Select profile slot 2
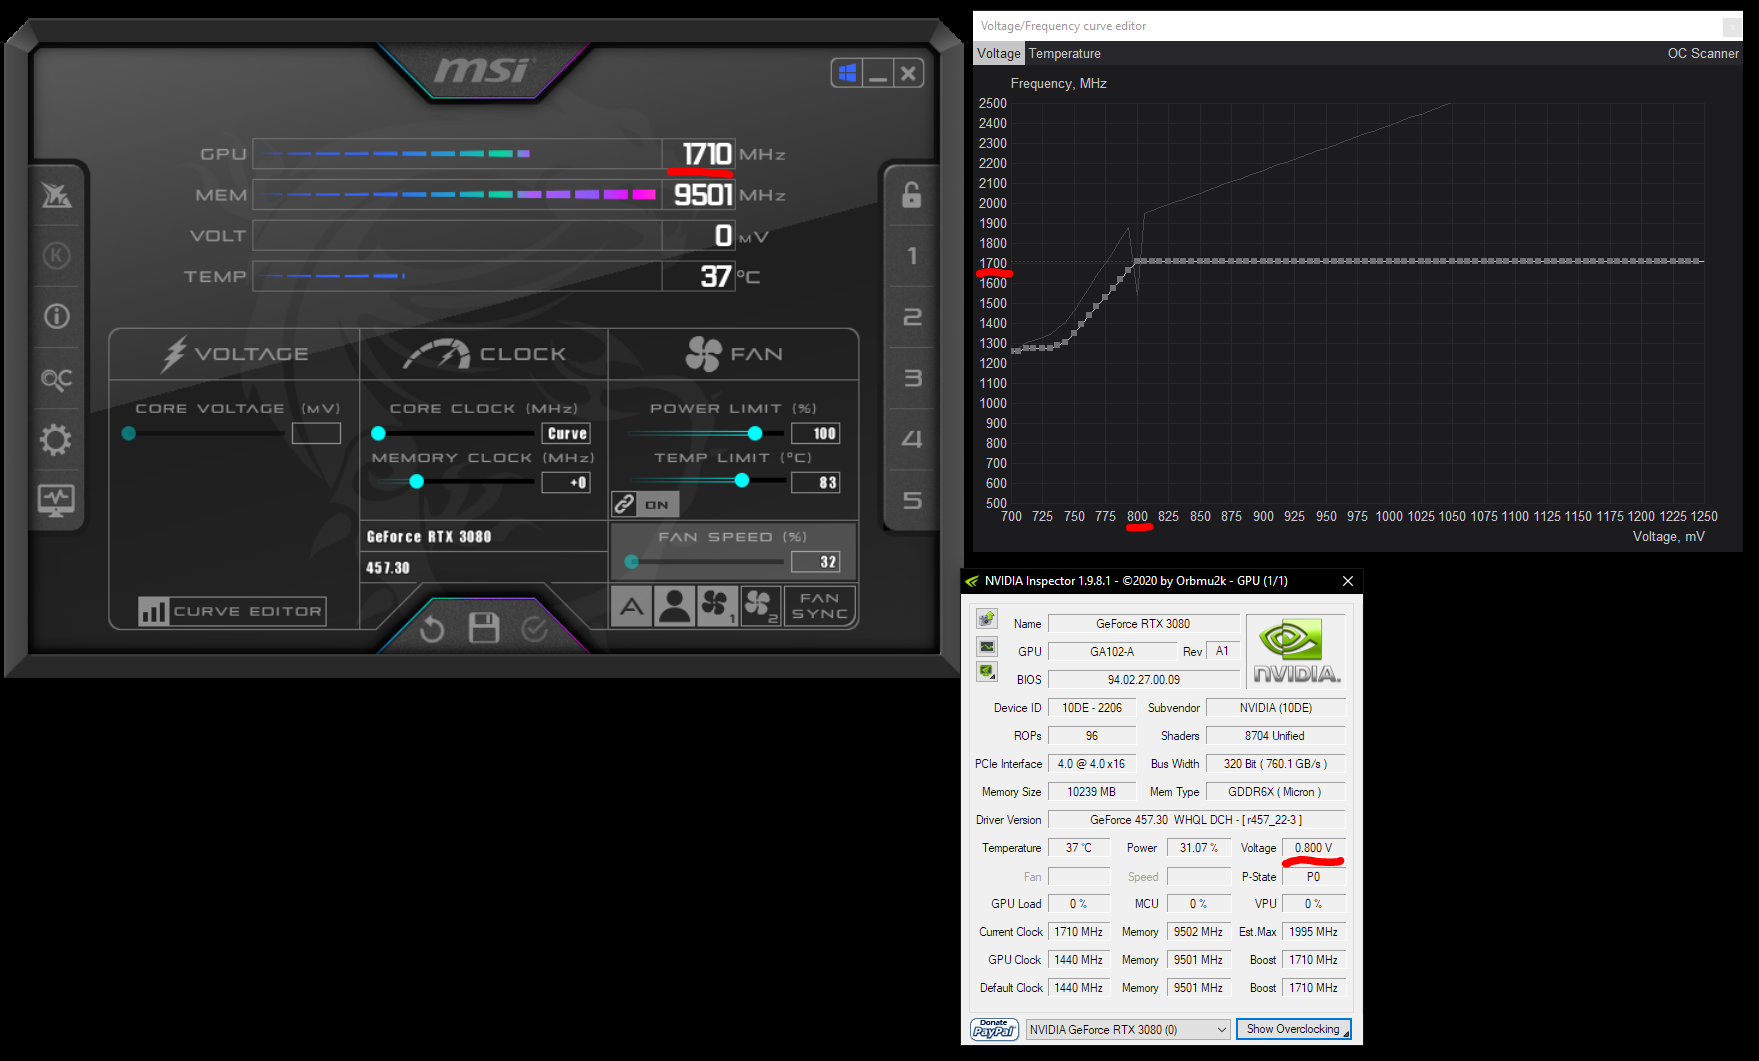The image size is (1759, 1061). click(911, 317)
